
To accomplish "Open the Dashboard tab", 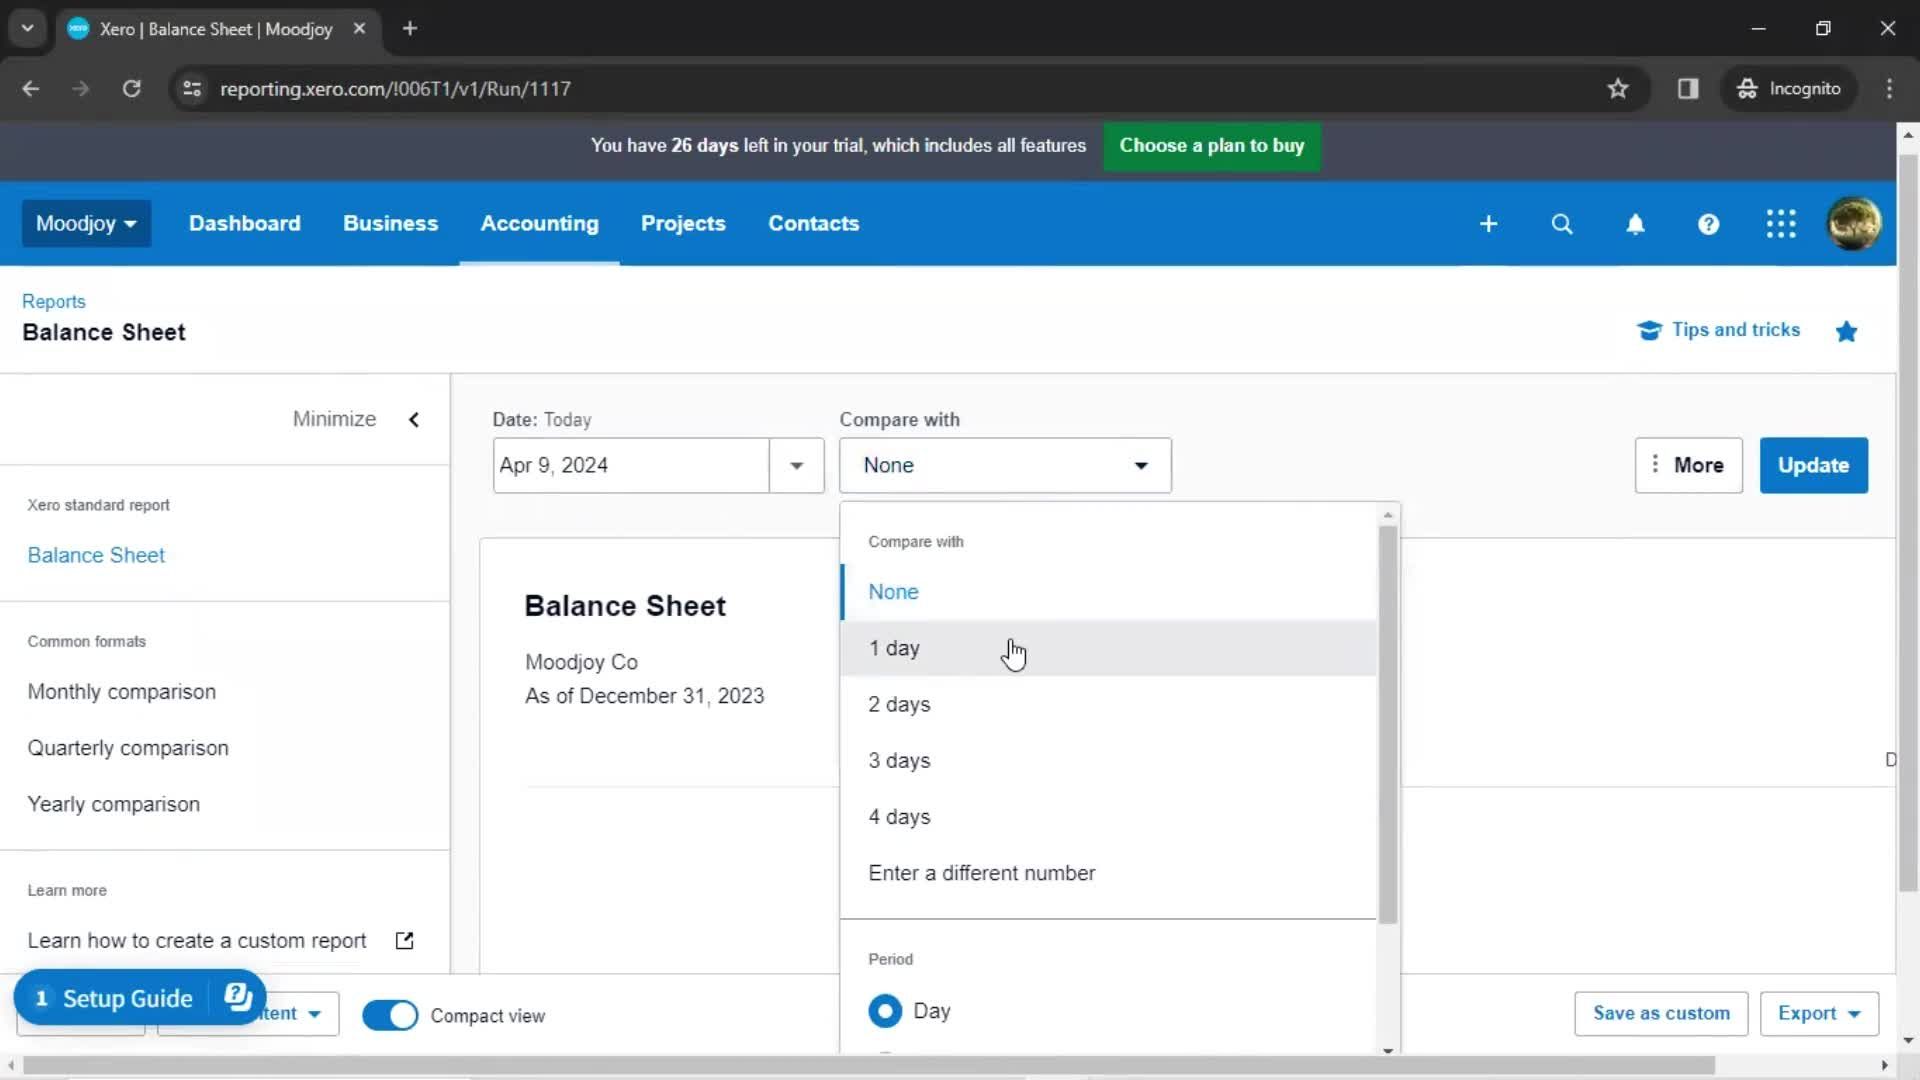I will point(244,223).
